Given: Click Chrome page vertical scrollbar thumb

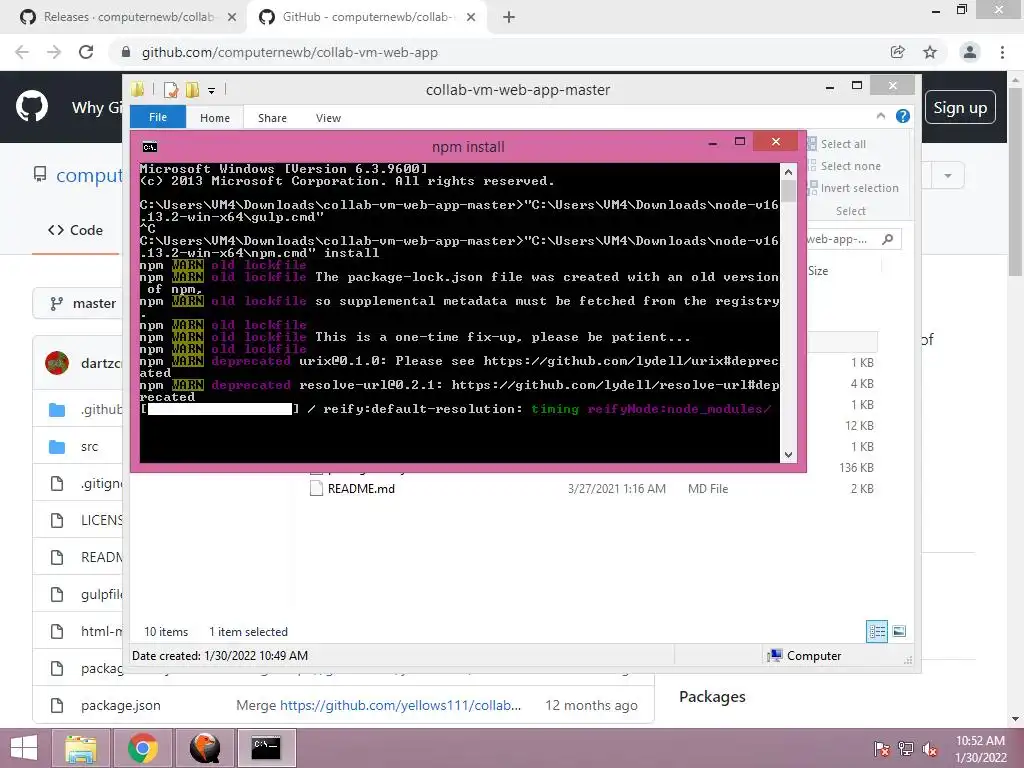Looking at the screenshot, I should 1016,180.
